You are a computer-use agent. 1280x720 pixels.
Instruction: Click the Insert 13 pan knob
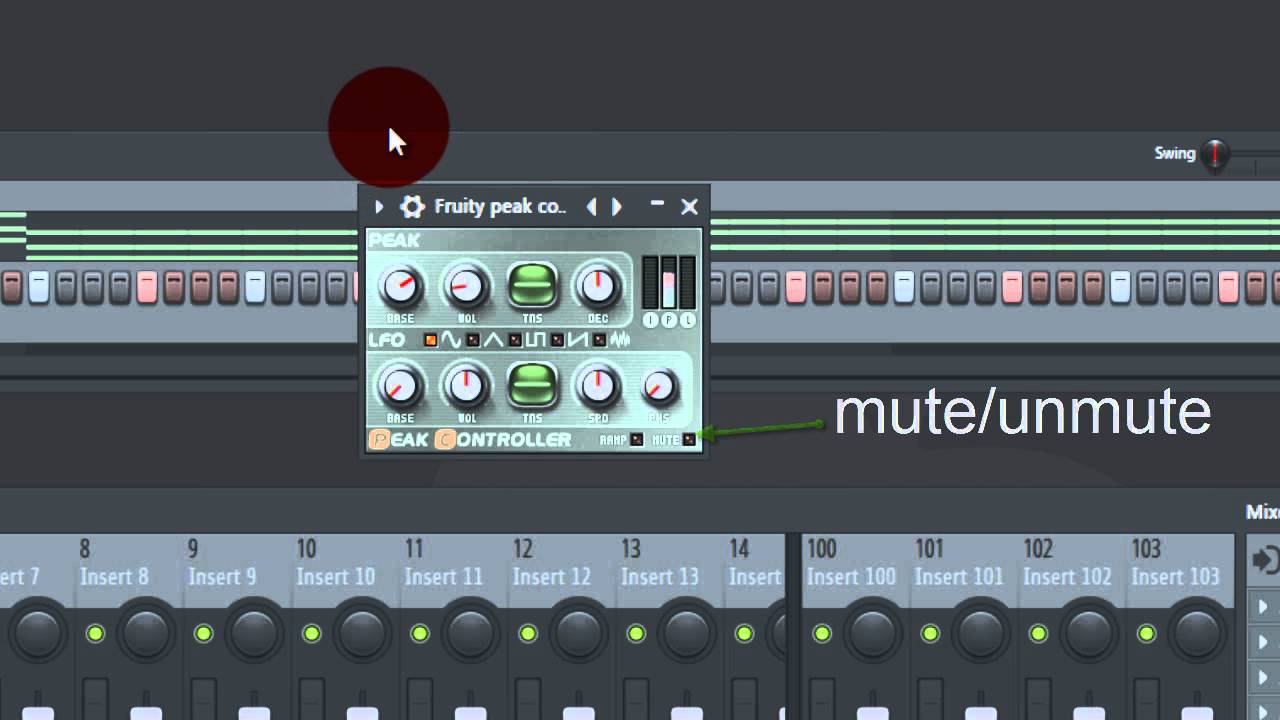[x=685, y=633]
